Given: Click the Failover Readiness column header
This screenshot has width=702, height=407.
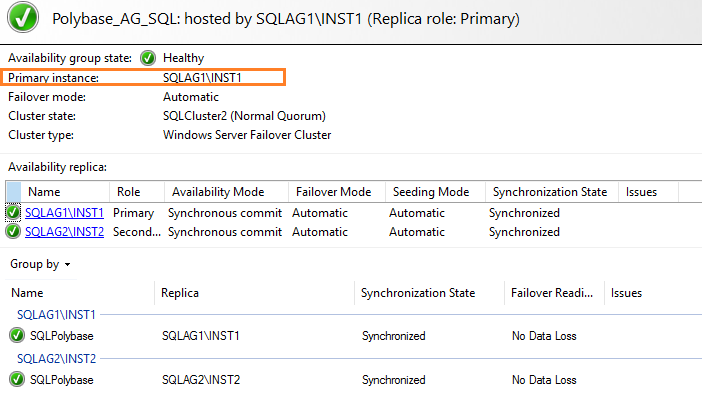Looking at the screenshot, I should point(554,293).
